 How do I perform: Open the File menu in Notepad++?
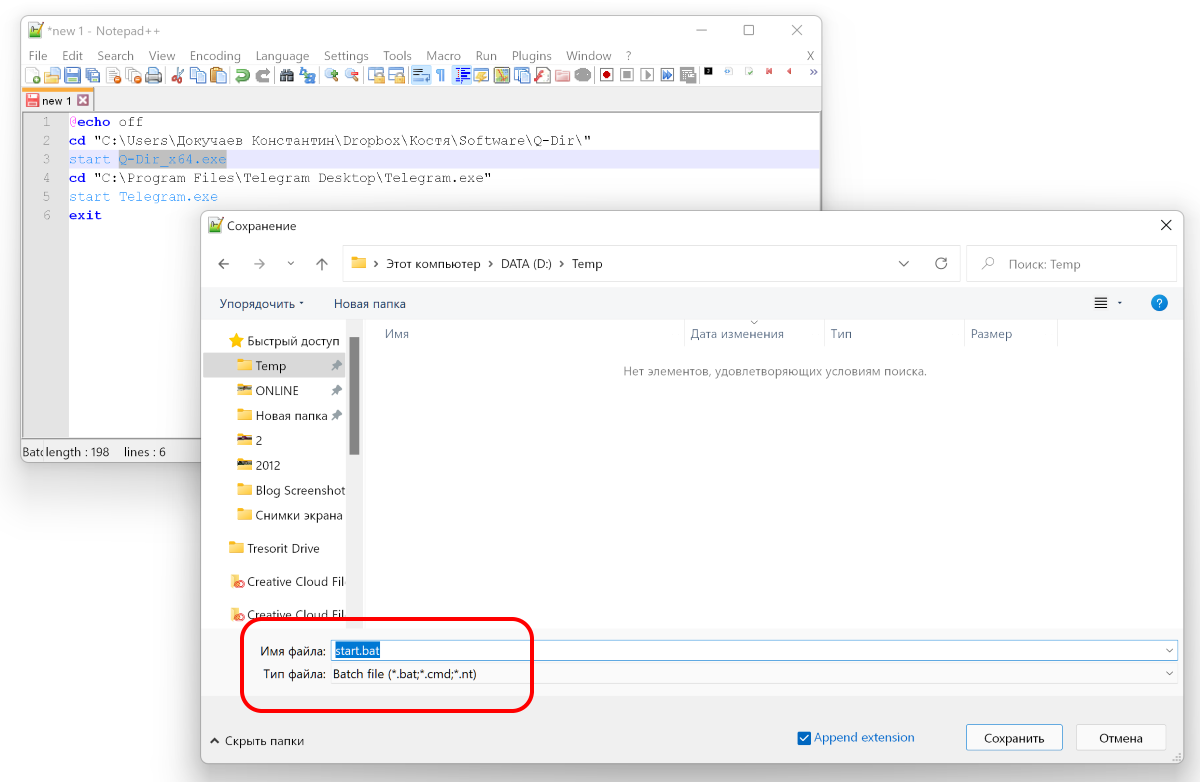[38, 56]
